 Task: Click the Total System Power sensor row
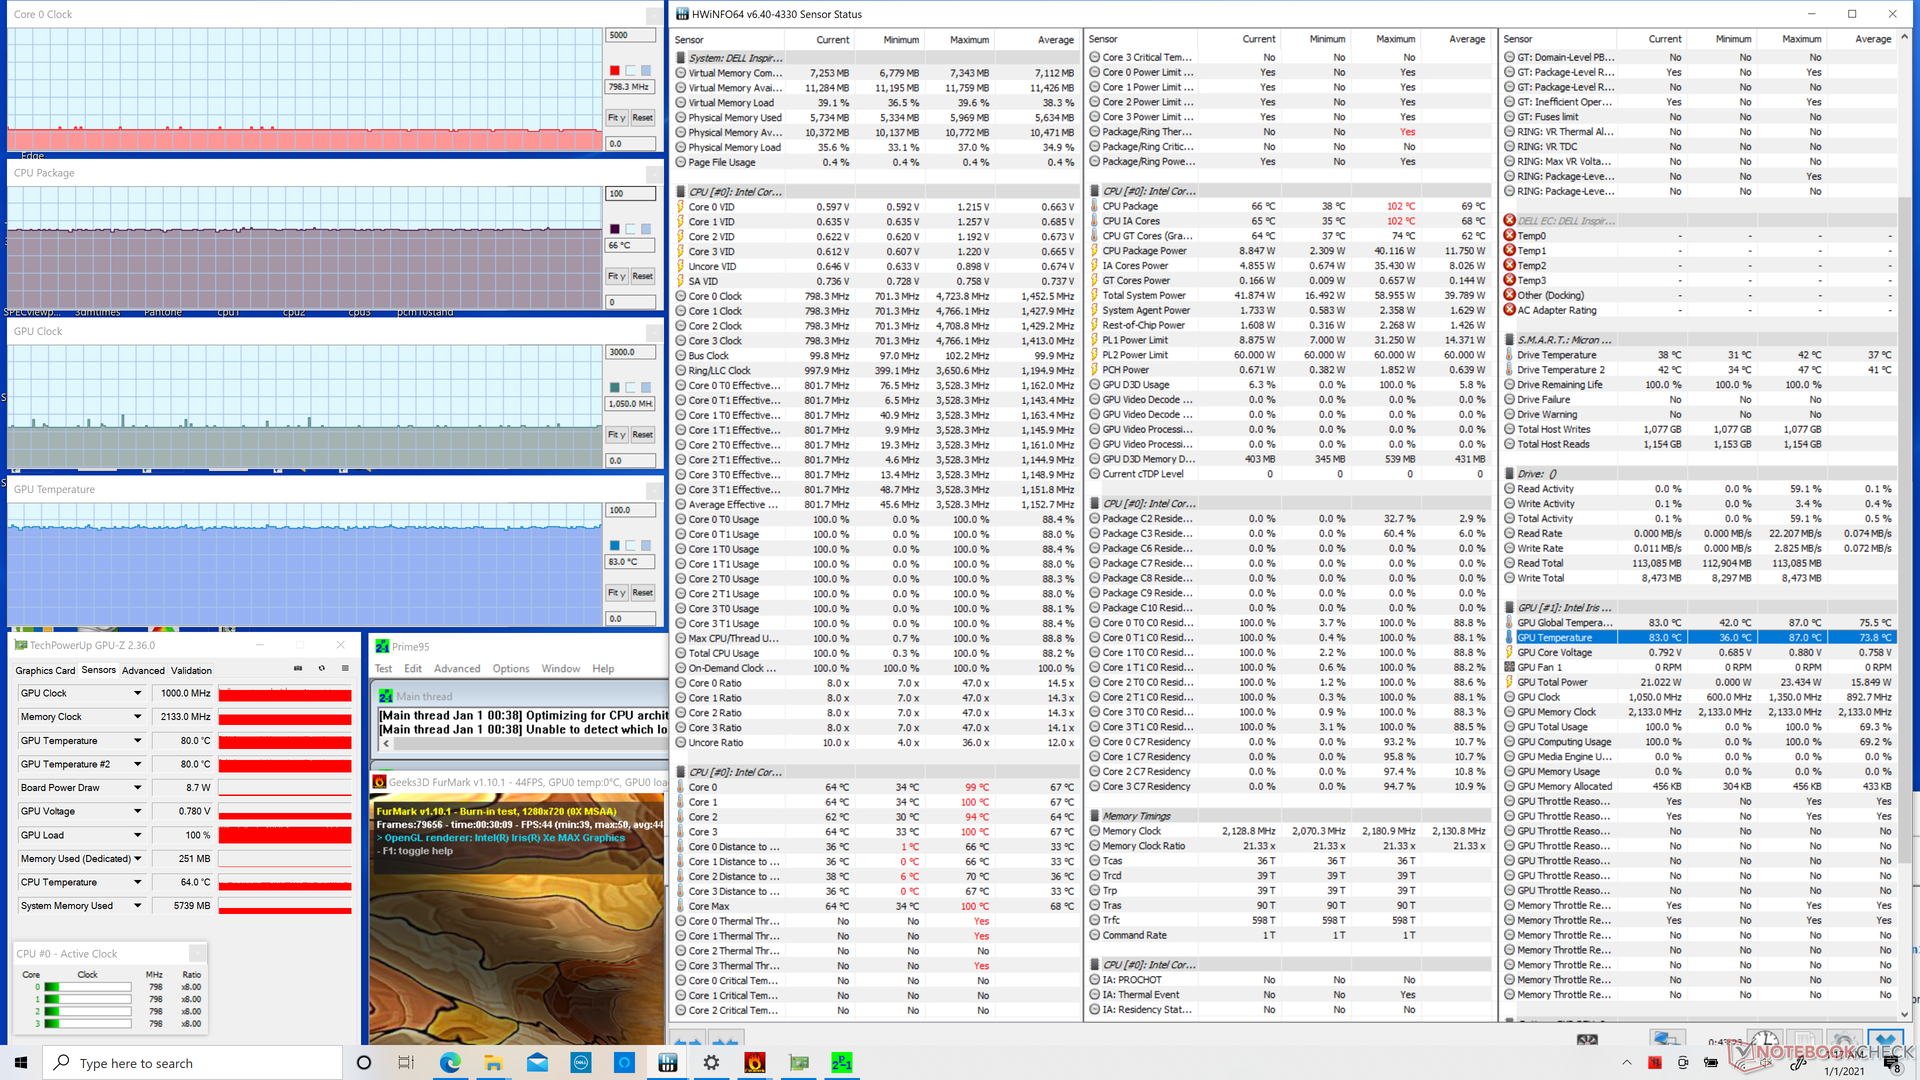point(1288,296)
